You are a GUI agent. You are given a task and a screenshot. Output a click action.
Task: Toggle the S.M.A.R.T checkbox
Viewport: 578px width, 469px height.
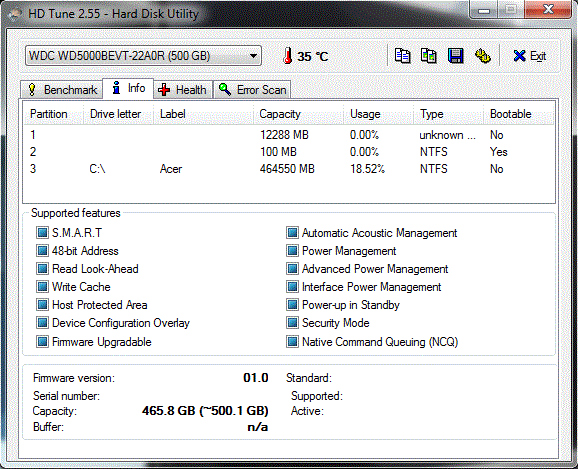(x=42, y=232)
